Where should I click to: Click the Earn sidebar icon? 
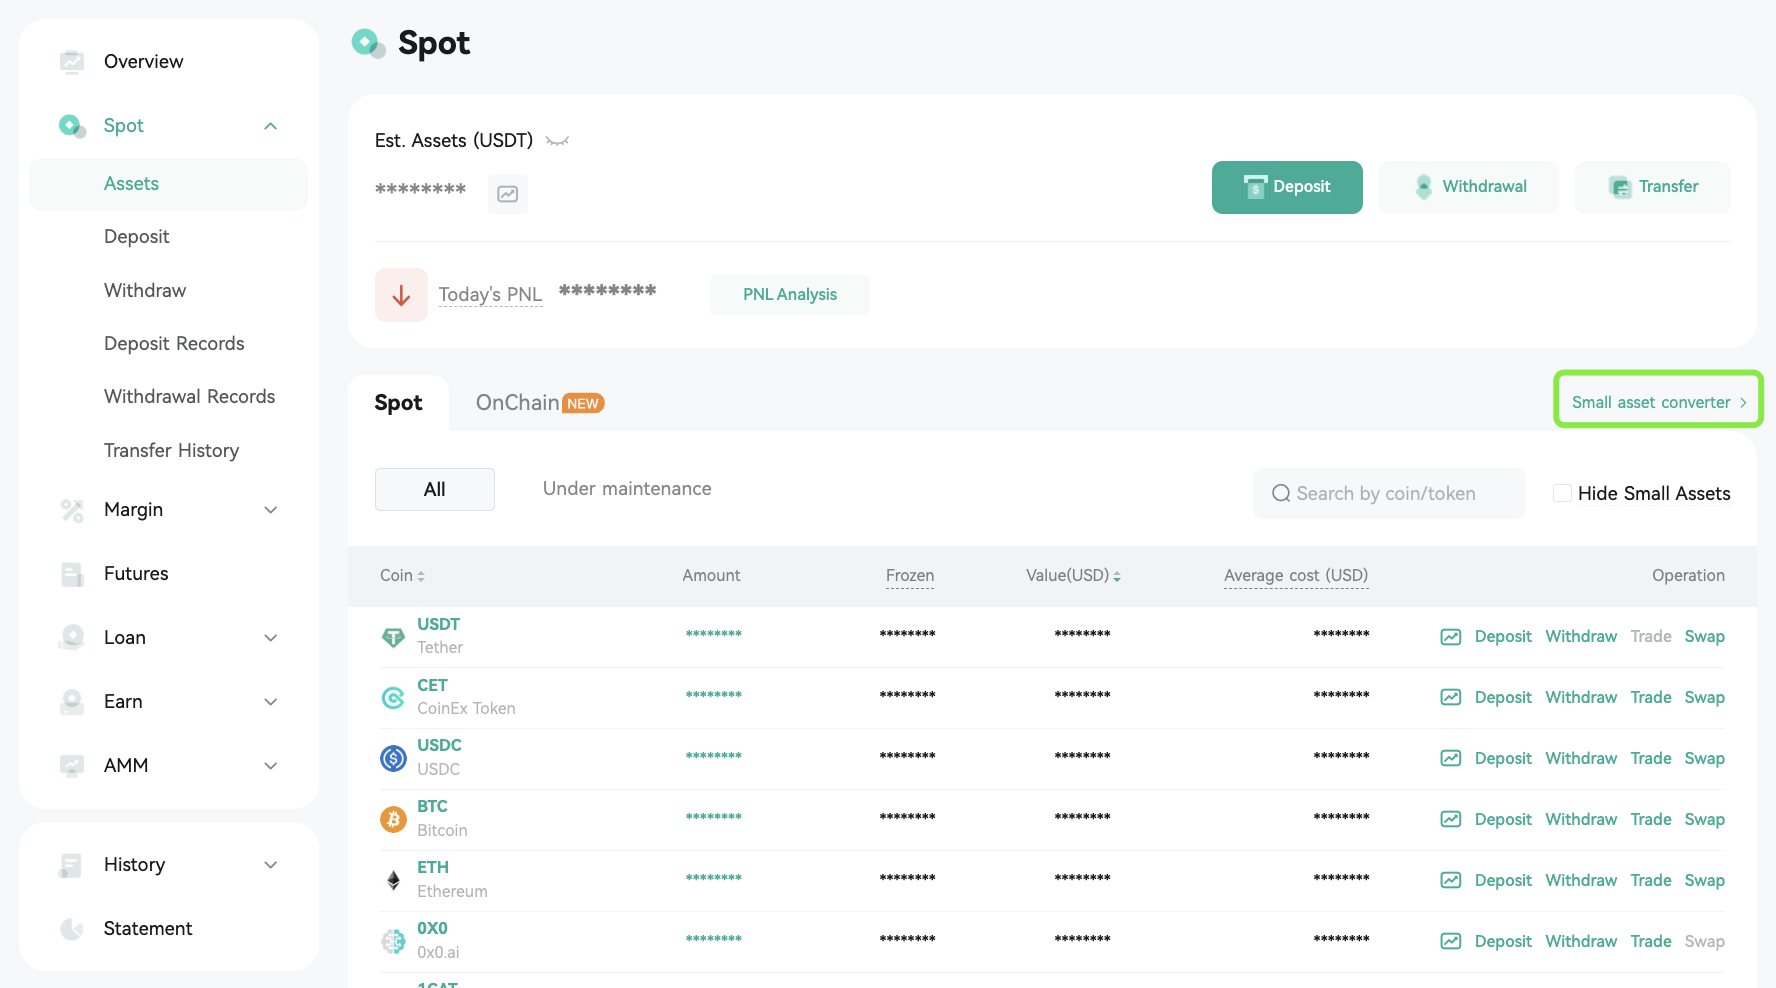click(x=72, y=702)
